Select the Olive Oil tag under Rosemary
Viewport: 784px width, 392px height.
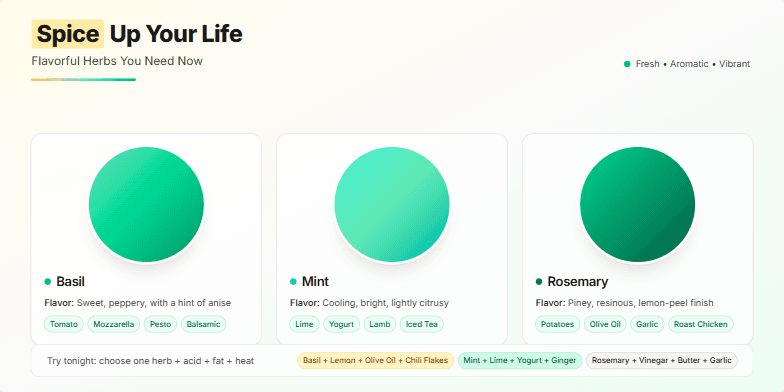pyautogui.click(x=605, y=324)
